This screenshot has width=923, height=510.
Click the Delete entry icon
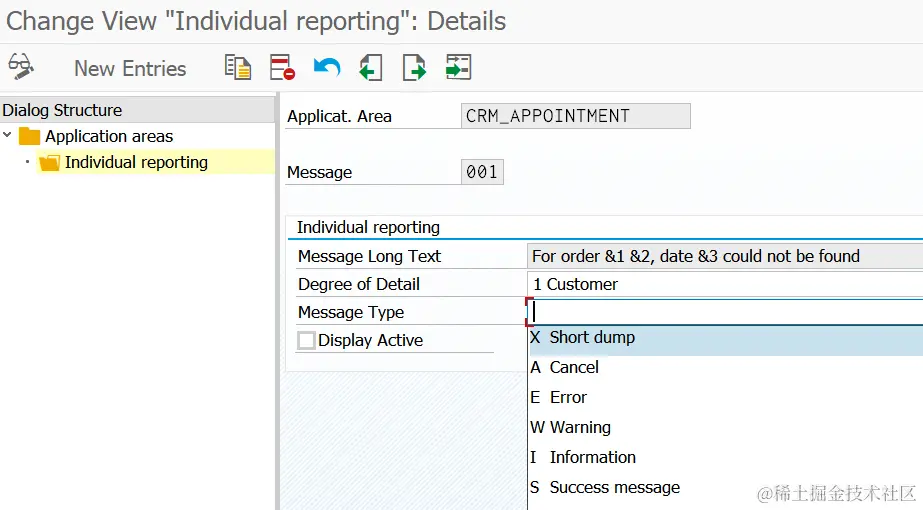[282, 67]
